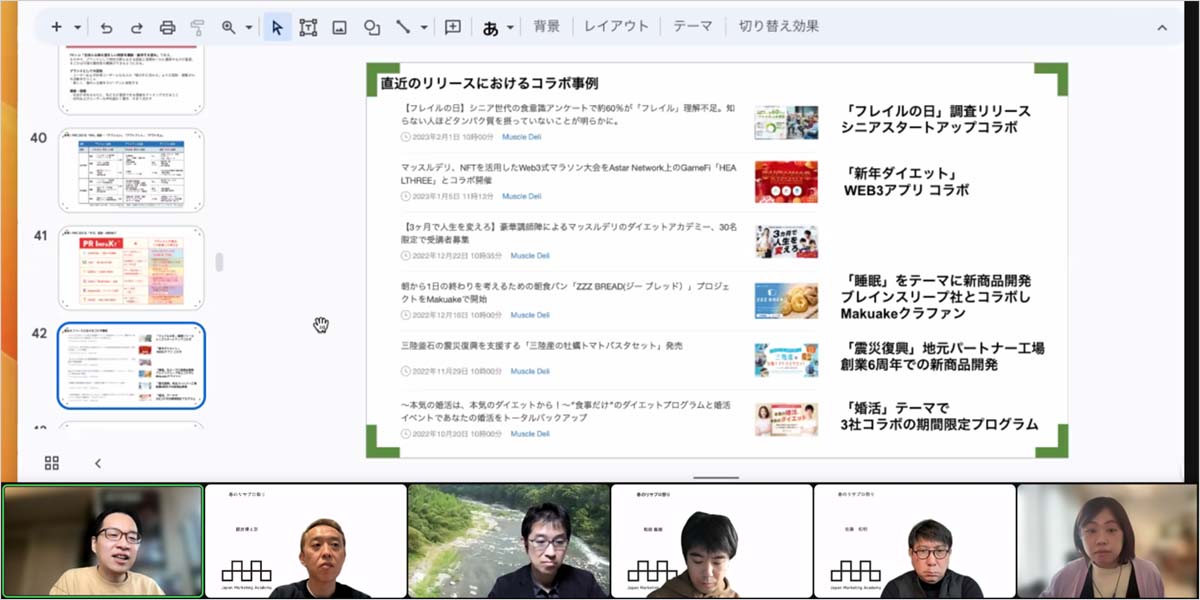Select the video tile of participant in lavender cardigan

click(x=1107, y=541)
